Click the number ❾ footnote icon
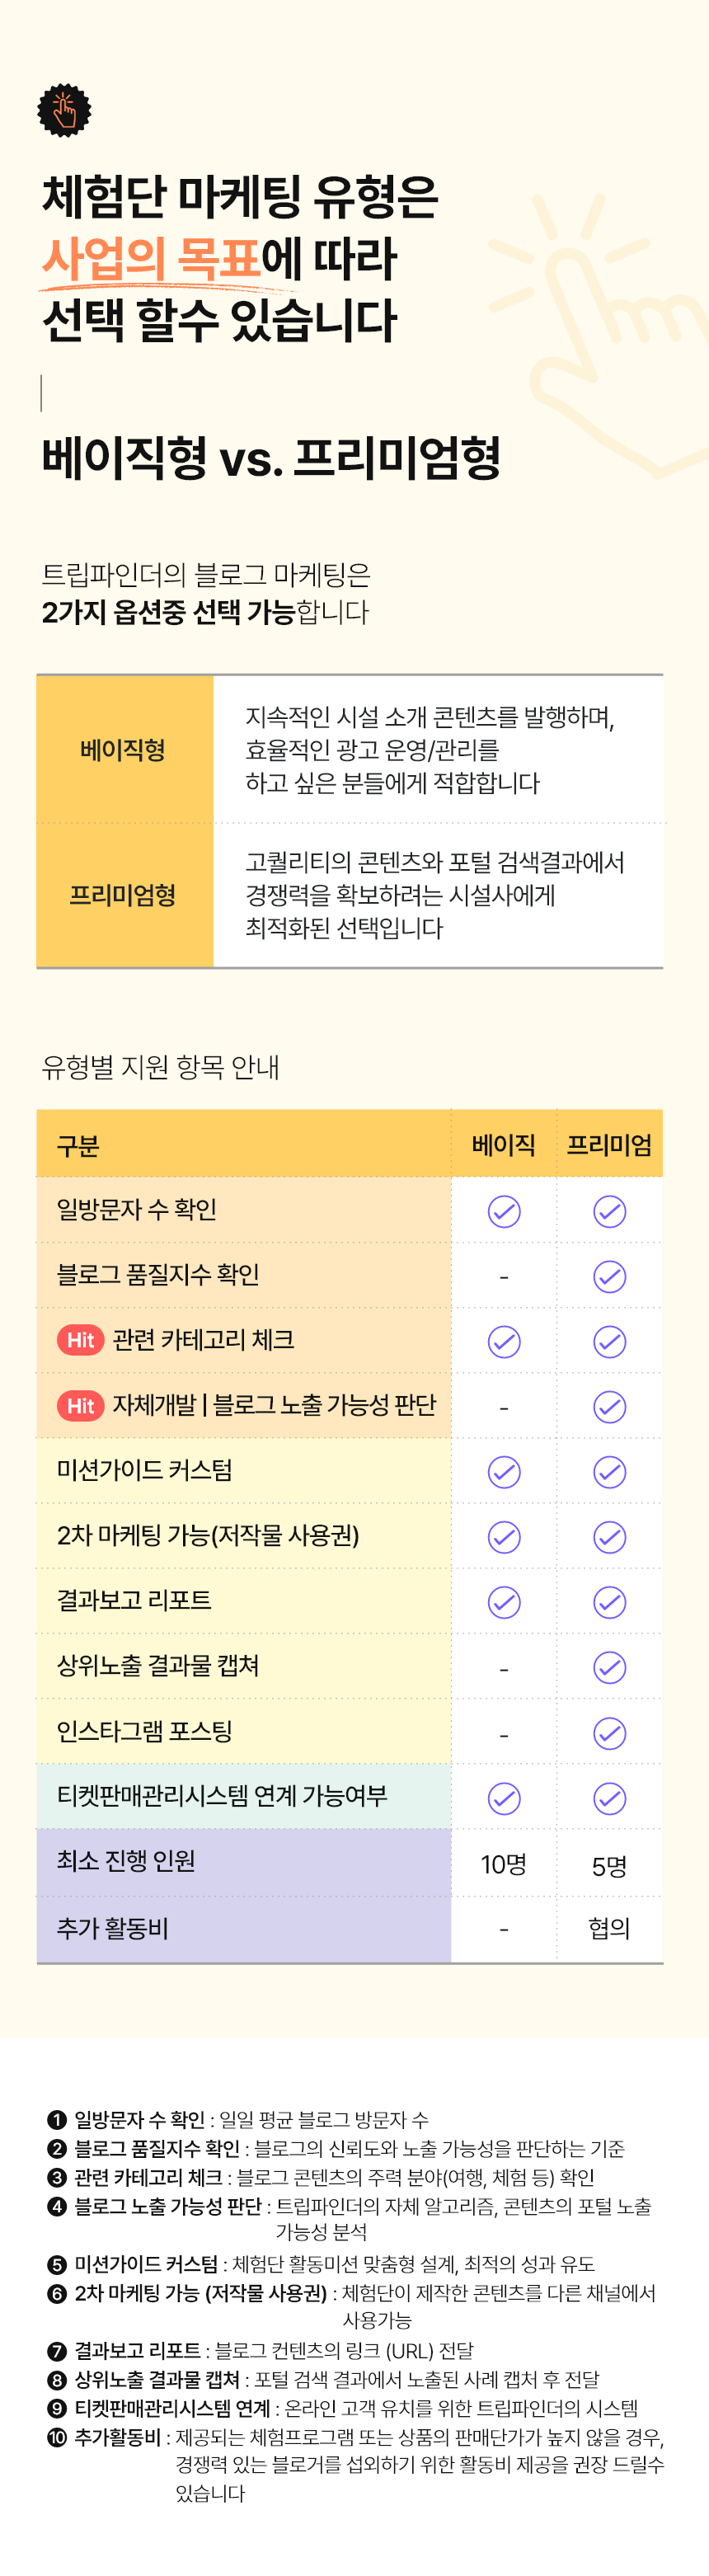This screenshot has height=2576, width=709. click(57, 2408)
